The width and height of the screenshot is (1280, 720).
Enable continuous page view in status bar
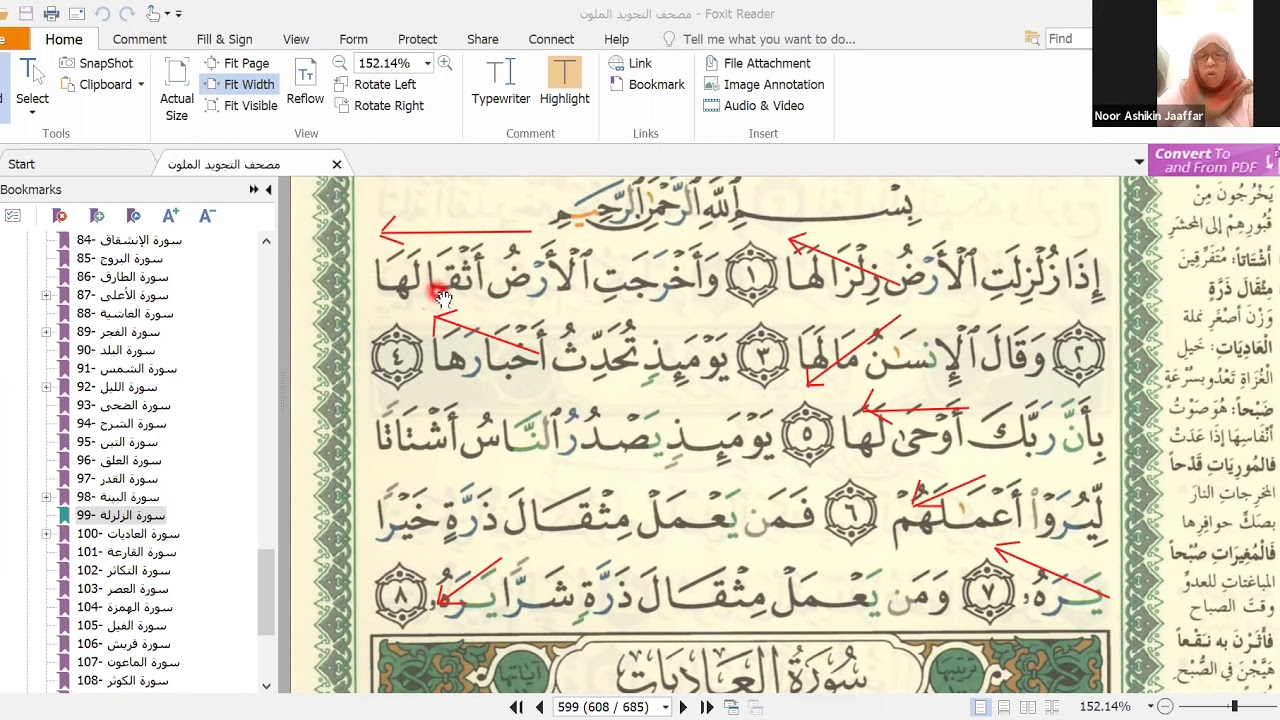(1004, 707)
